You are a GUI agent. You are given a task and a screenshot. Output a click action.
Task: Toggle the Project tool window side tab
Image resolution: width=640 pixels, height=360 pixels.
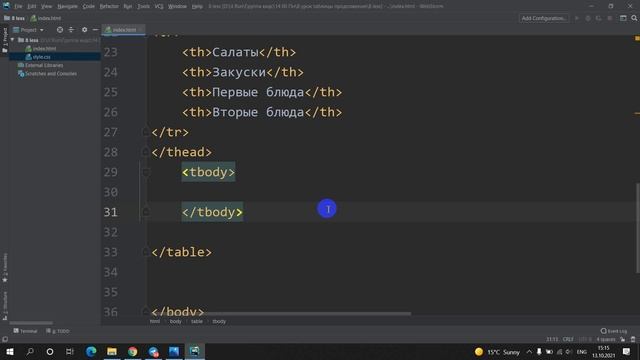(x=5, y=40)
